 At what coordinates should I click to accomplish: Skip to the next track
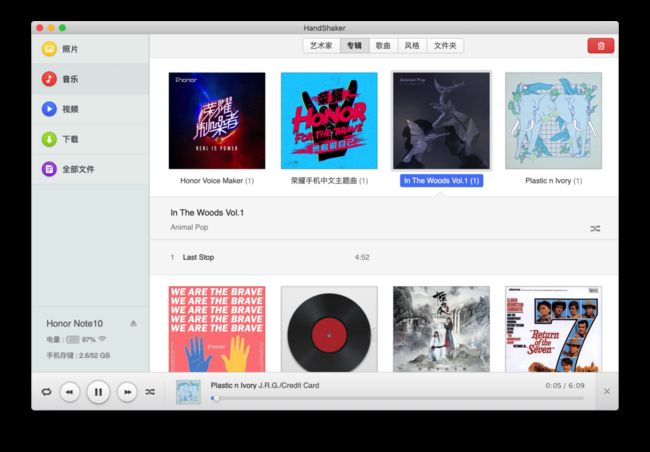pyautogui.click(x=127, y=392)
